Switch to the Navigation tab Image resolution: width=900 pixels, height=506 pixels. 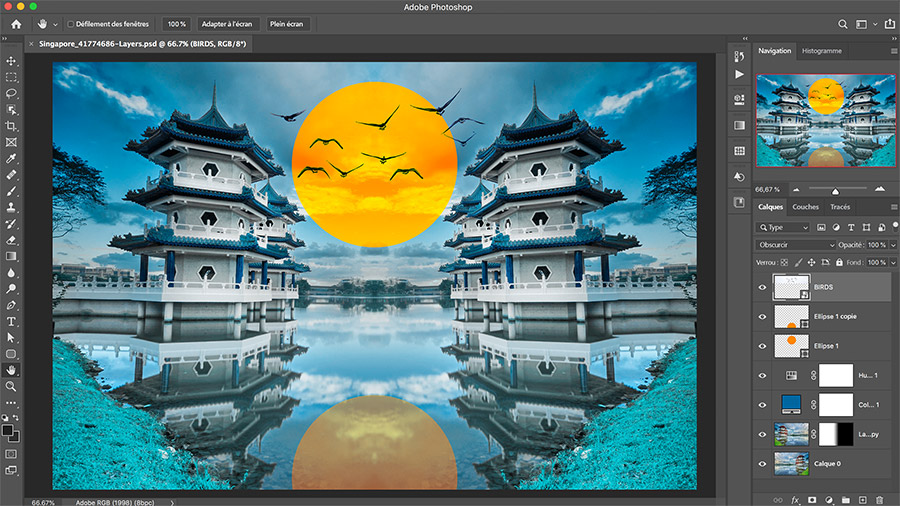point(774,51)
